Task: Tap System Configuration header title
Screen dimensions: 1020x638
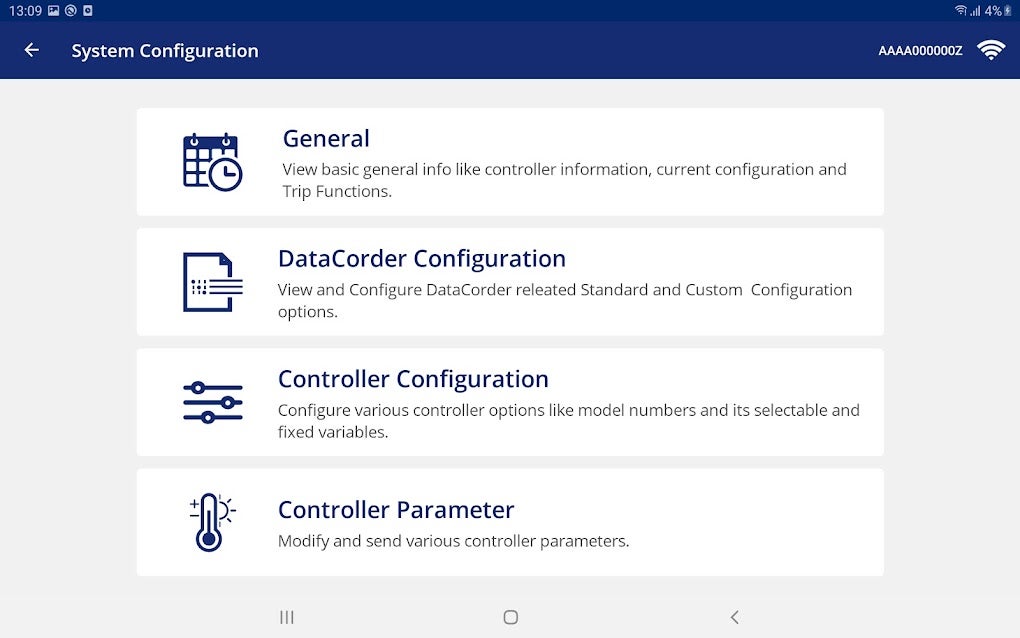Action: tap(165, 50)
